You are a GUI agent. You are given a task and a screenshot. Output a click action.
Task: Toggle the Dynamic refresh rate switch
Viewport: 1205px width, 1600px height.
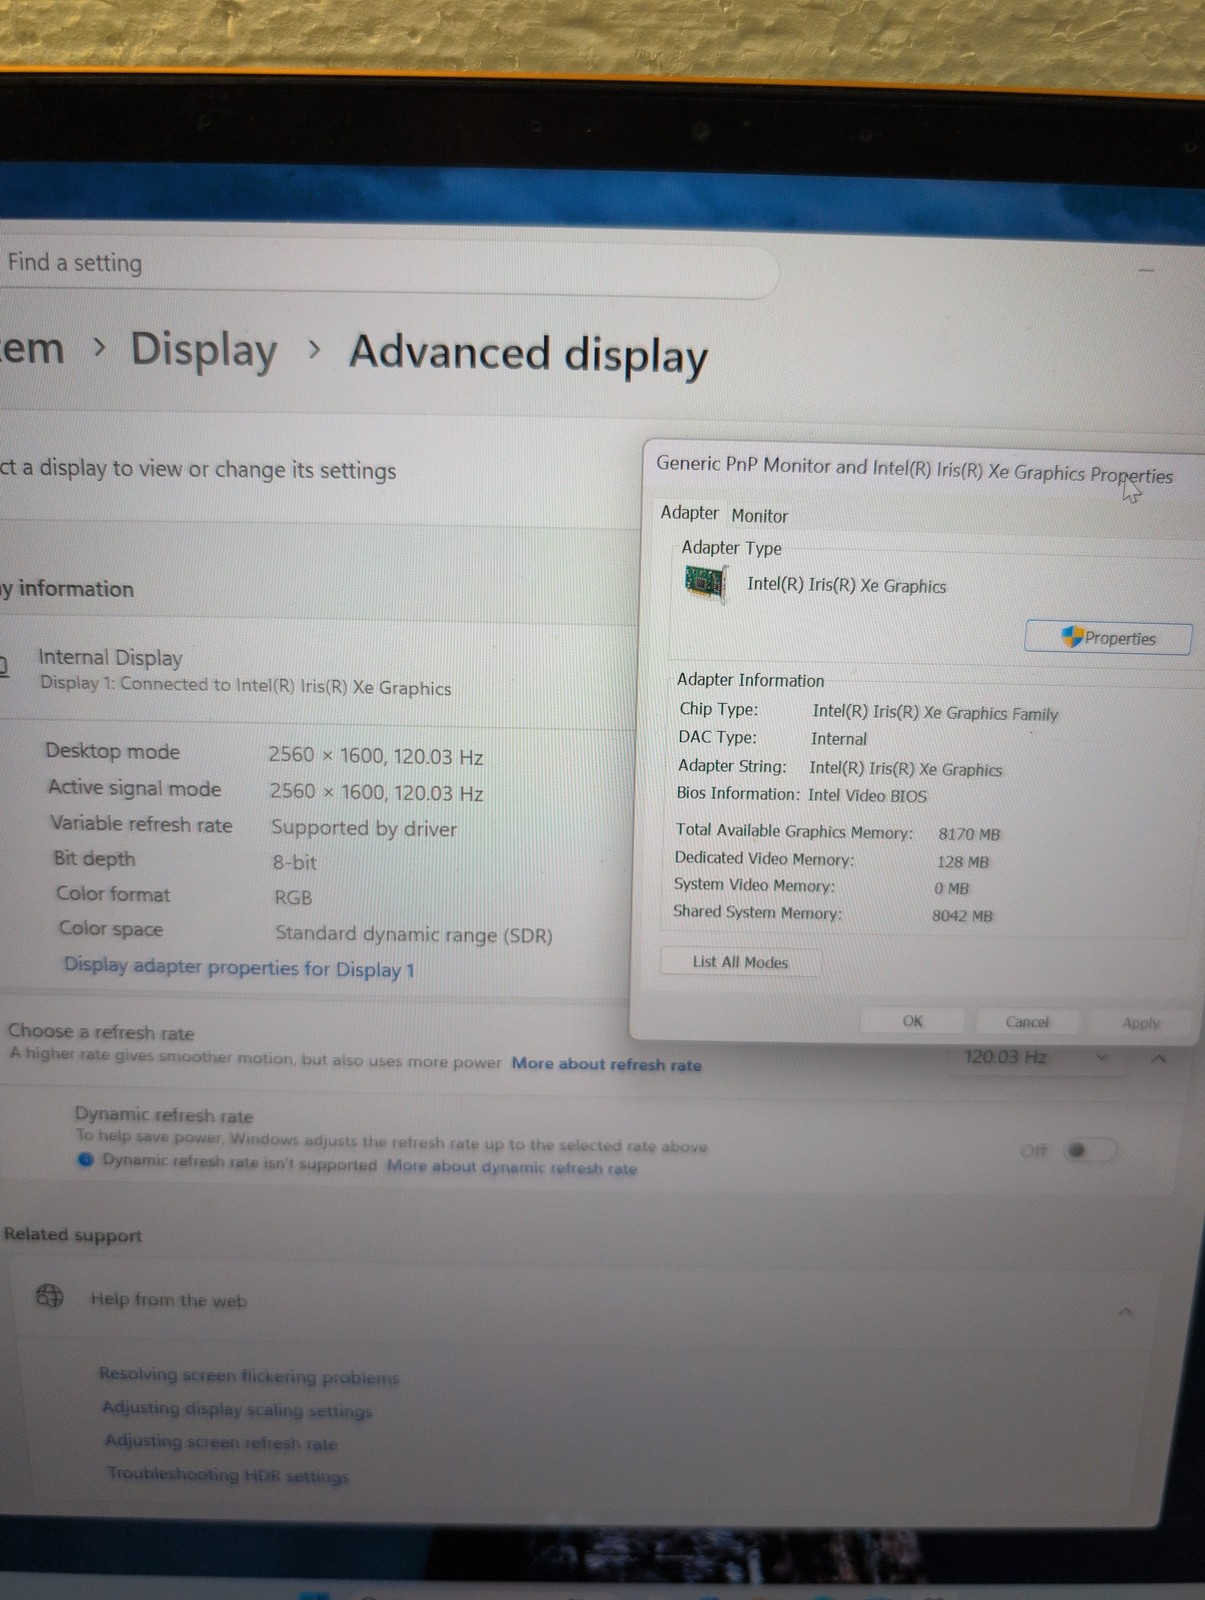pyautogui.click(x=1089, y=1150)
